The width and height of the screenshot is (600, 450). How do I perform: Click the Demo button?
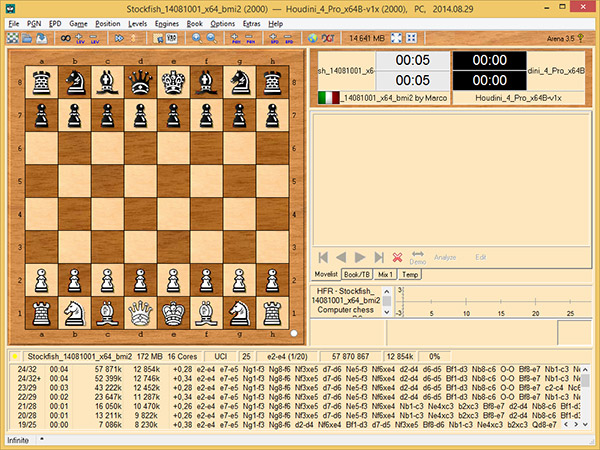[x=417, y=258]
